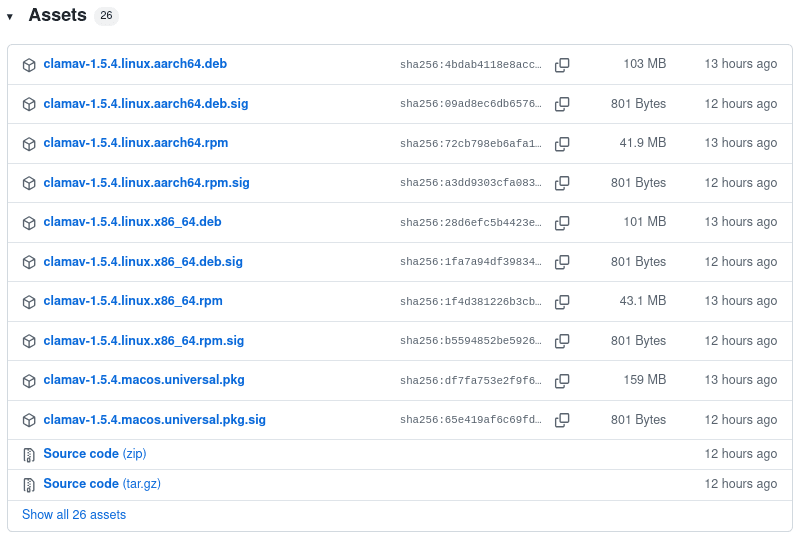Screen dimensions: 799x541
Task: Click hash text sha256:09ad8ec6db6576…
Action: [470, 103]
